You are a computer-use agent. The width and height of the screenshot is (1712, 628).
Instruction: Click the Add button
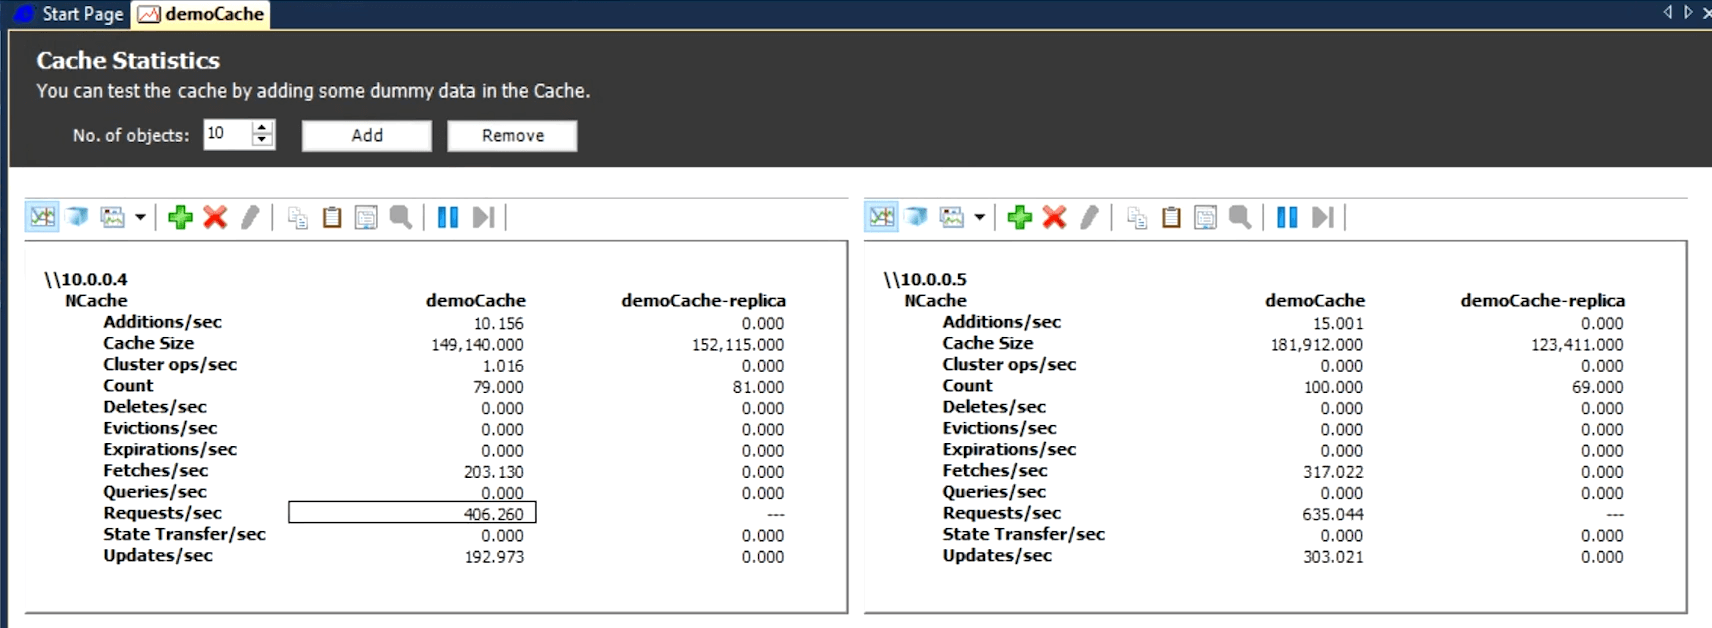(x=367, y=135)
